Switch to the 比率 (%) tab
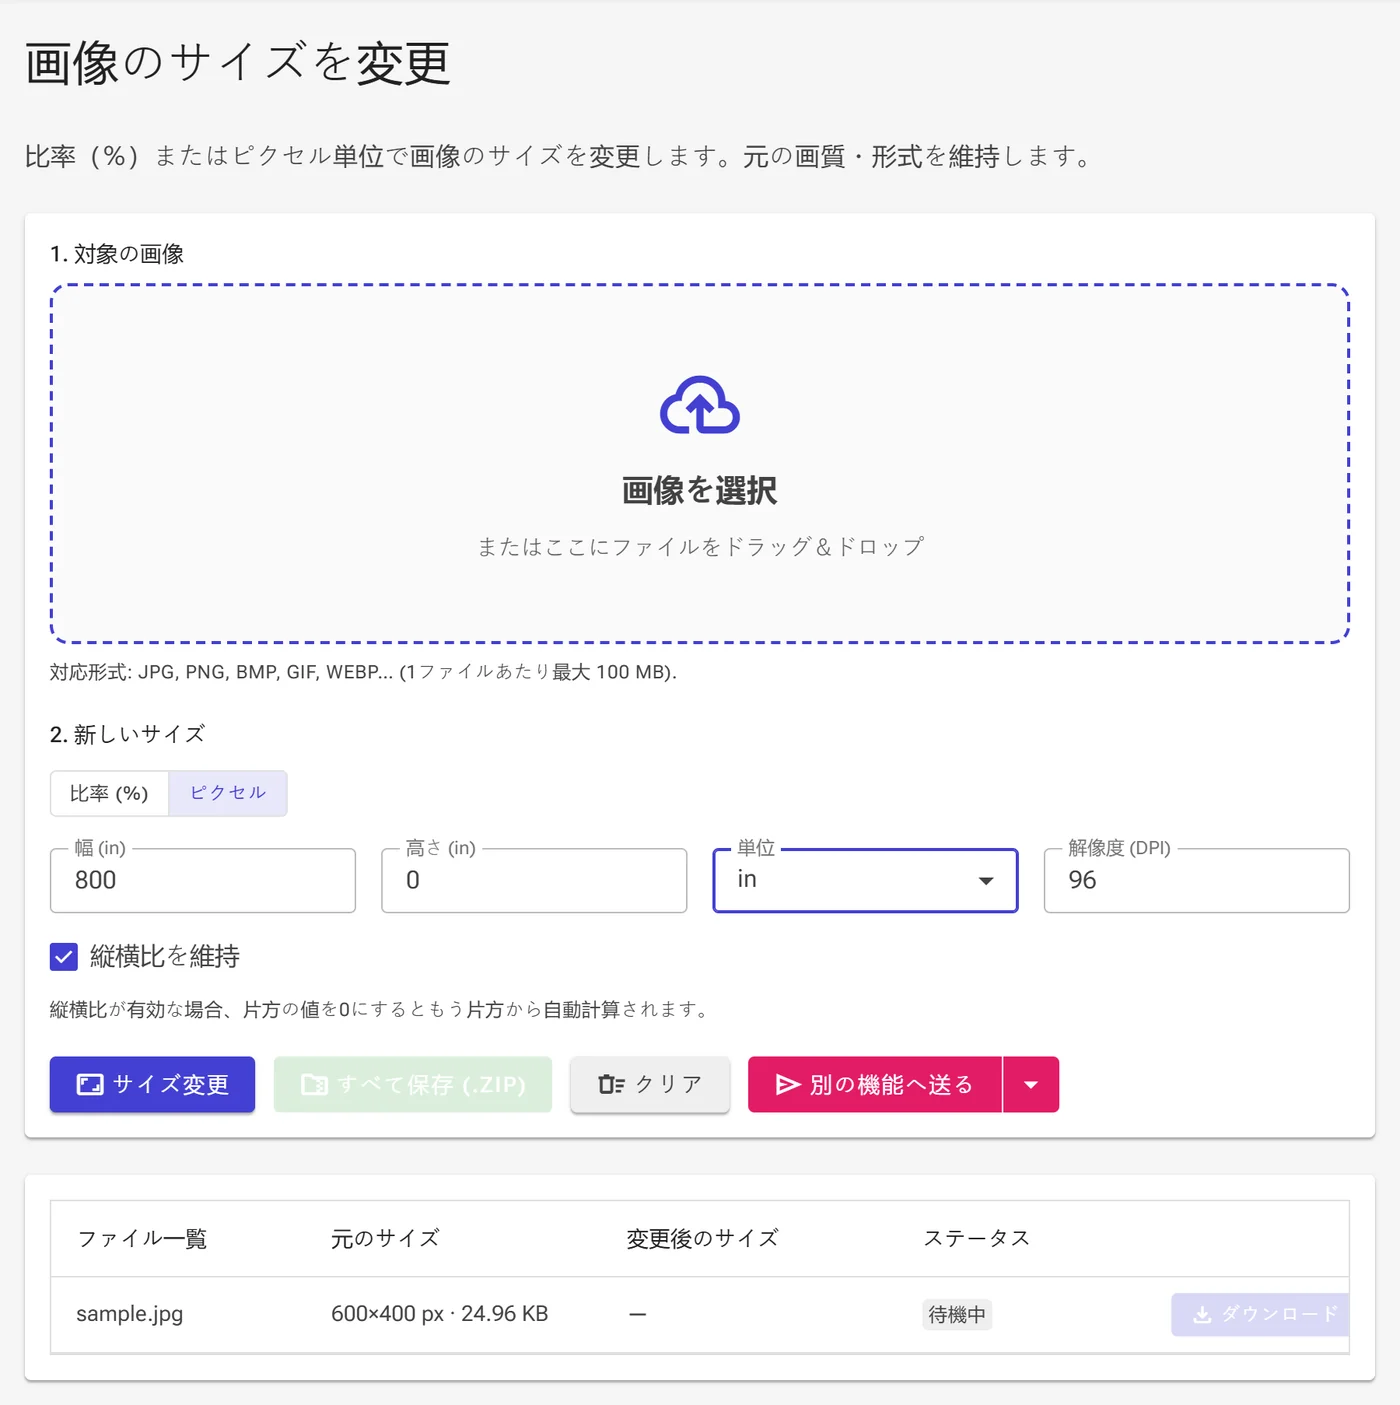 click(109, 793)
